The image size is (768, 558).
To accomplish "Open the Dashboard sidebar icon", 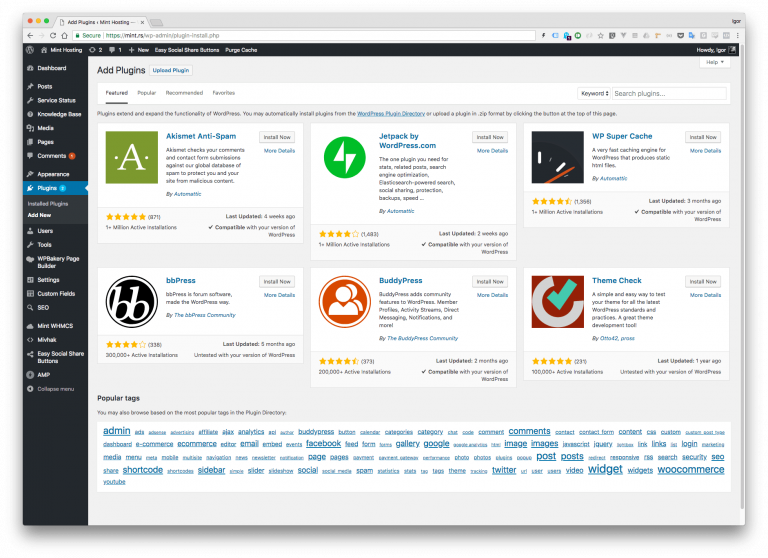I will click(30, 68).
